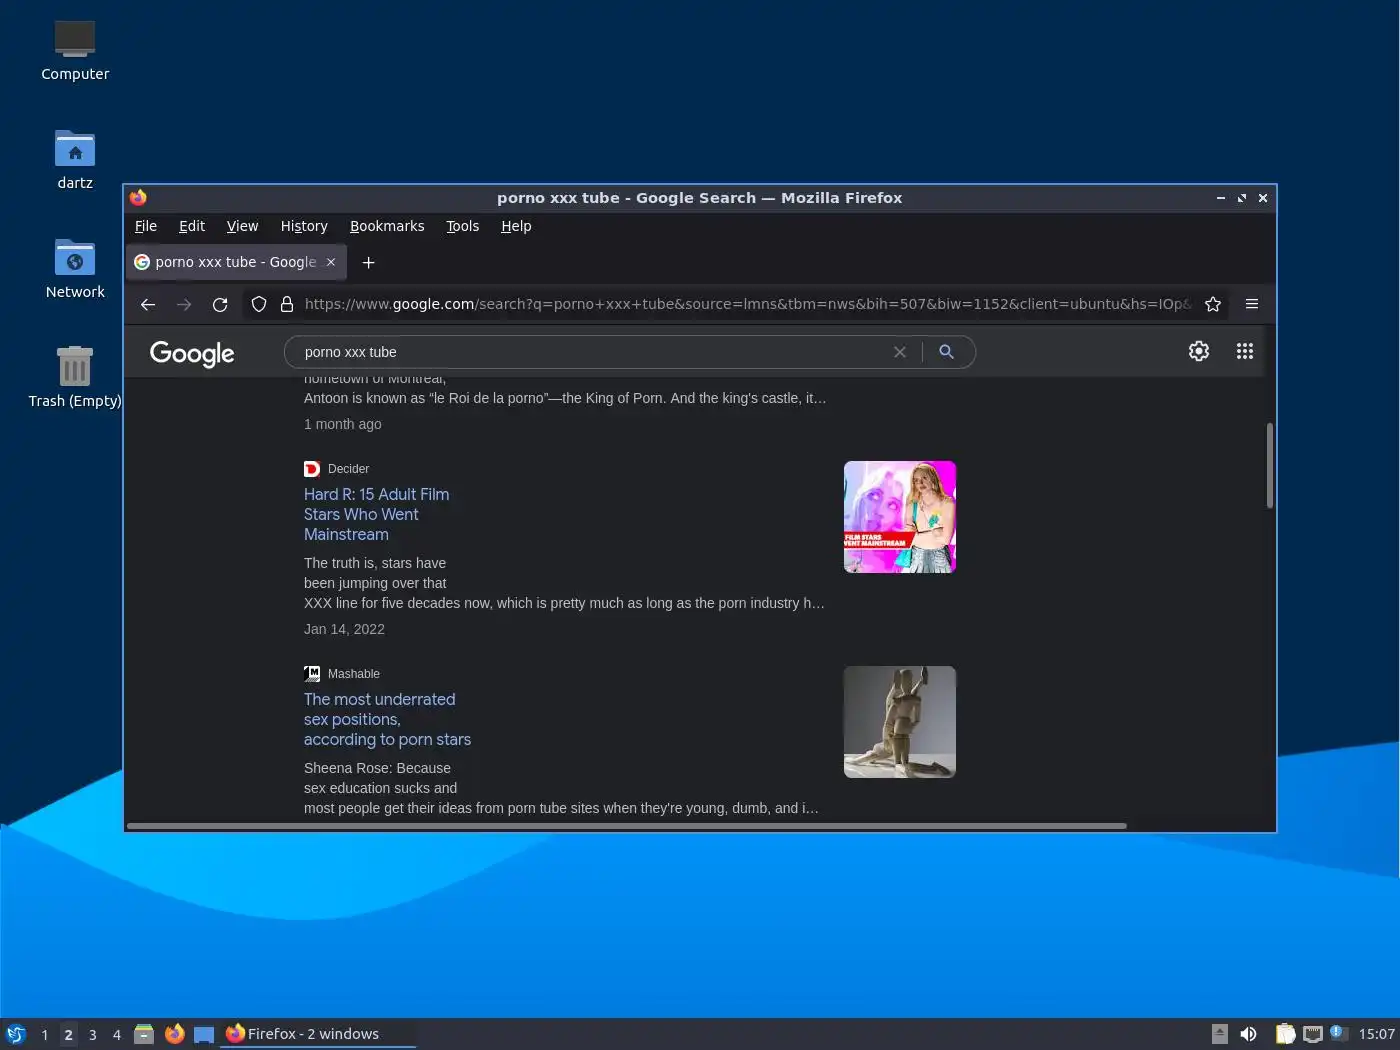Viewport: 1400px width, 1050px height.
Task: Click the vertical page scrollbar
Action: click(1270, 465)
